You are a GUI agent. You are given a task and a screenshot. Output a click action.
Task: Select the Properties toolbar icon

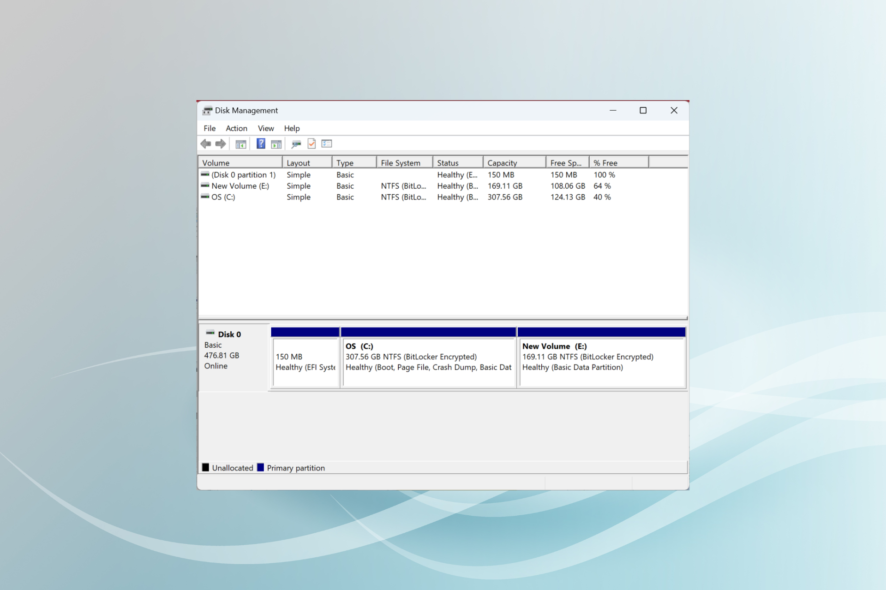(x=295, y=143)
